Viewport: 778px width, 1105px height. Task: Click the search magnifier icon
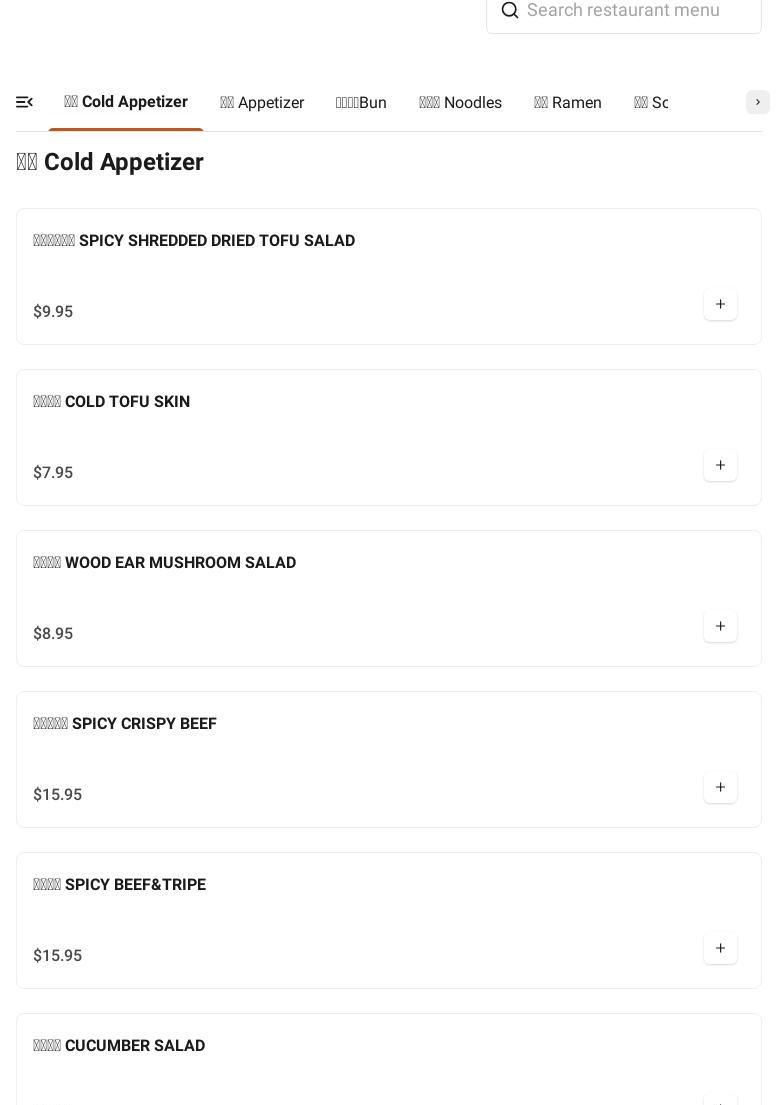(510, 11)
